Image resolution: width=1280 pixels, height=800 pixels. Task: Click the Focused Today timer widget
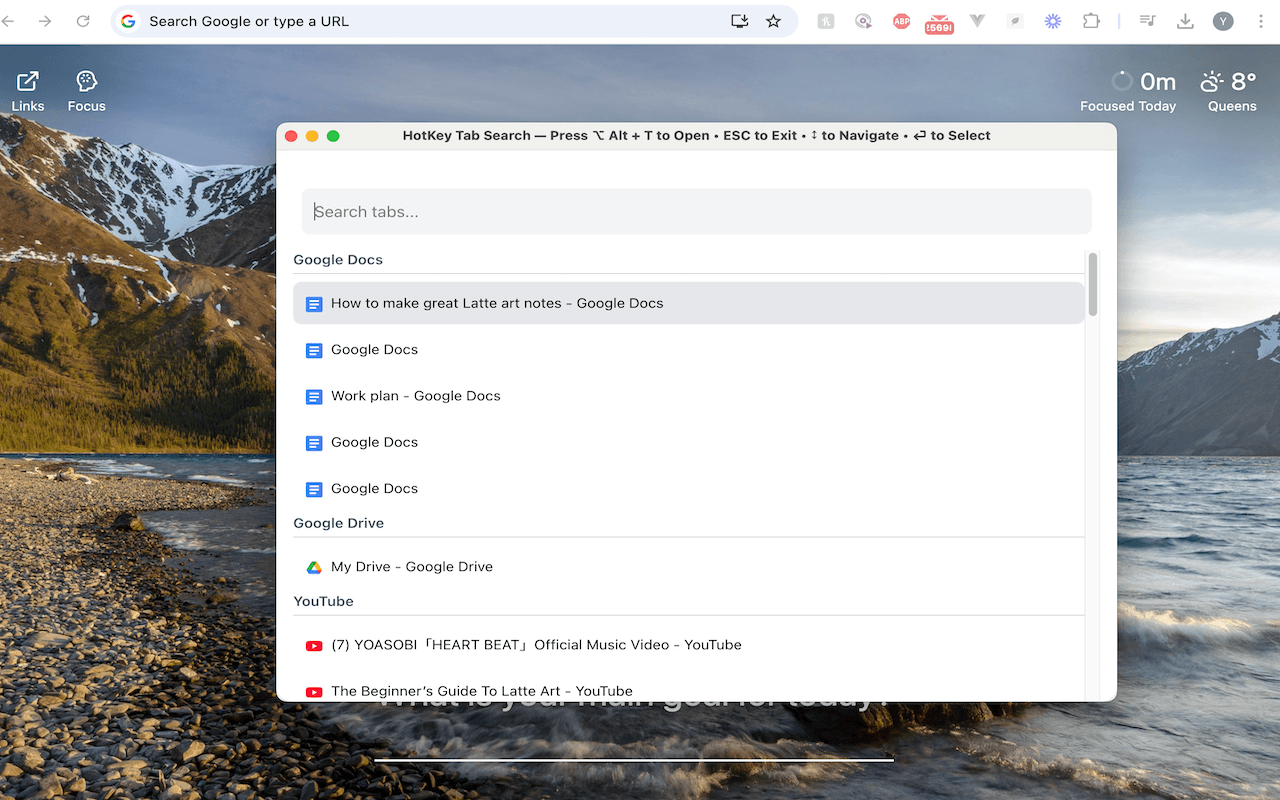[1128, 91]
